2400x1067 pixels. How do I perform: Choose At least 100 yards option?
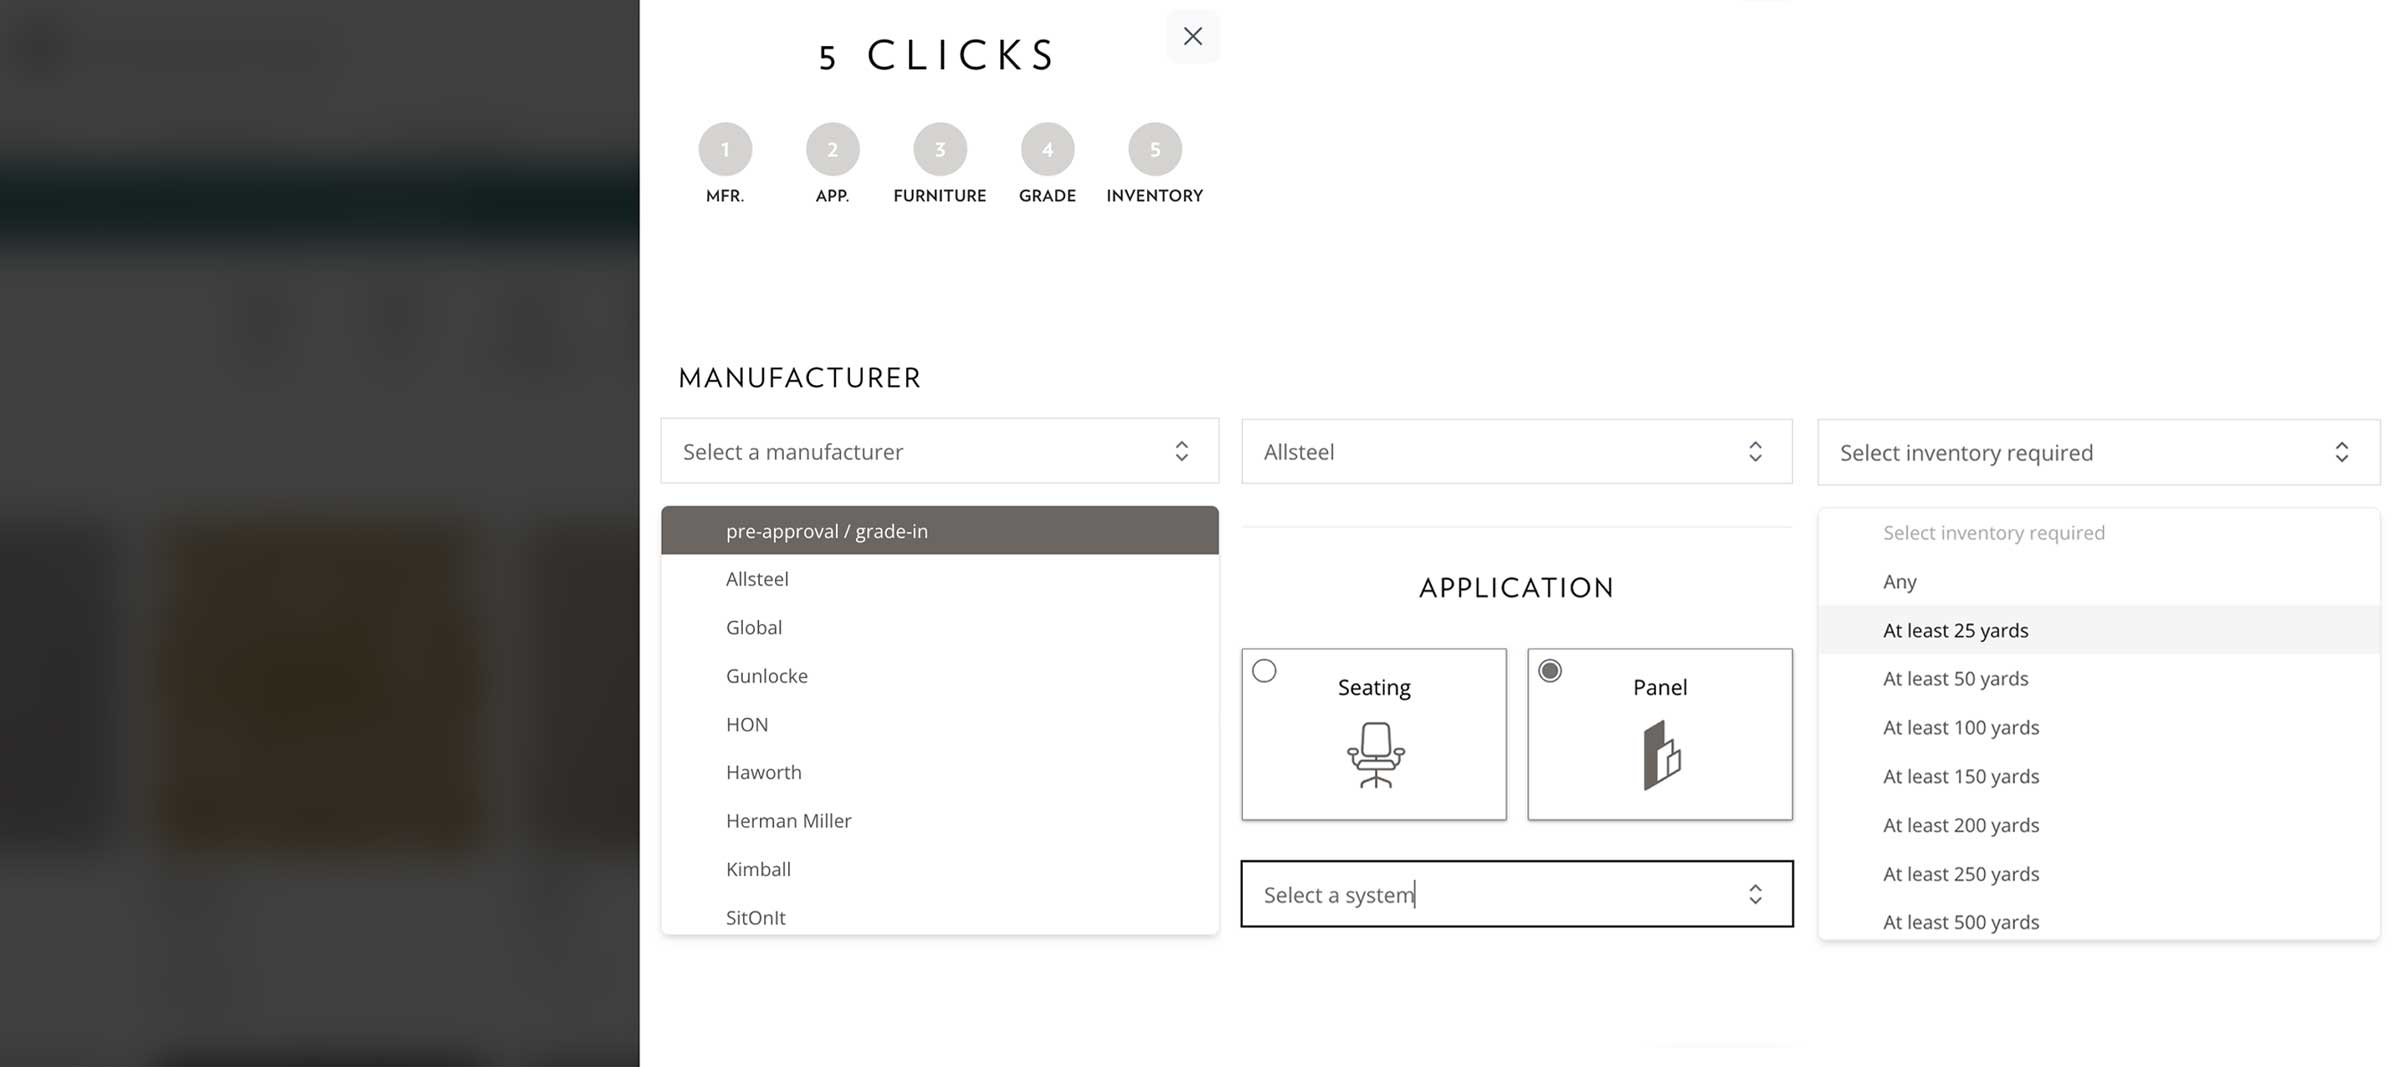1960,728
